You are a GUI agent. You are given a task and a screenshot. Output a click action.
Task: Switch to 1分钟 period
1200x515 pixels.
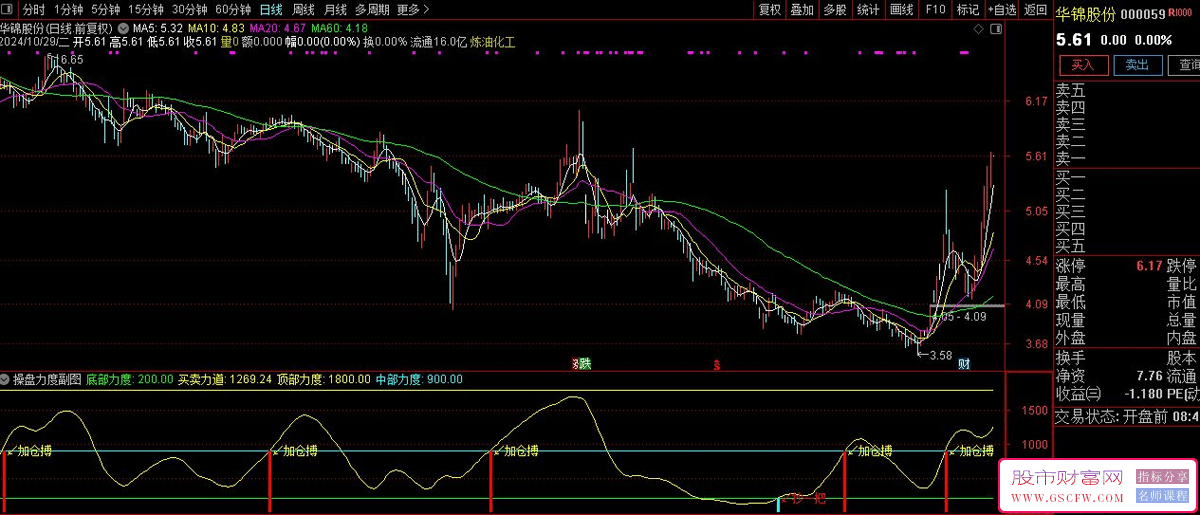(x=69, y=9)
